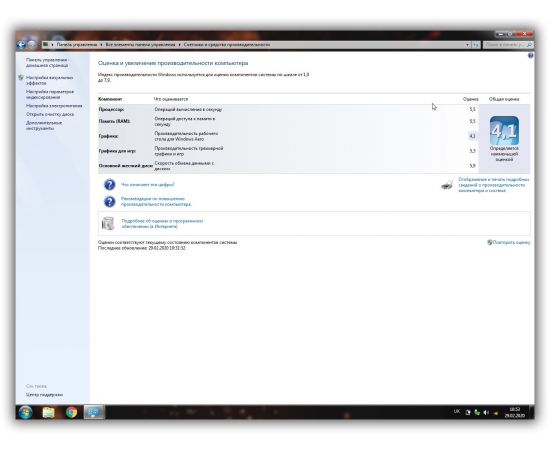Open the volume speaker icon in tray
This screenshot has width=550, height=450.
(x=486, y=412)
